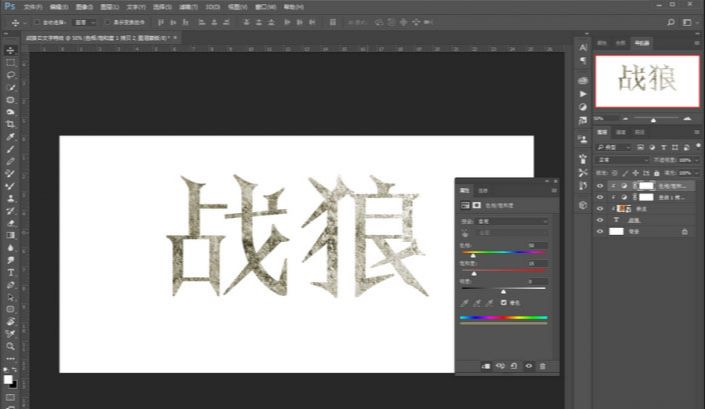This screenshot has height=409, width=705.
Task: Select the Hand tool
Action: (10, 321)
